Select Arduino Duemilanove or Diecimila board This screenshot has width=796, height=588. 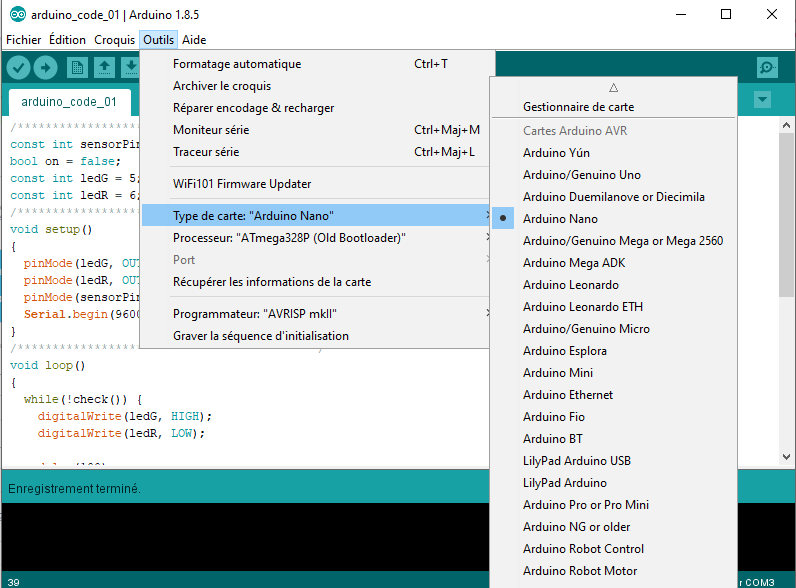613,197
